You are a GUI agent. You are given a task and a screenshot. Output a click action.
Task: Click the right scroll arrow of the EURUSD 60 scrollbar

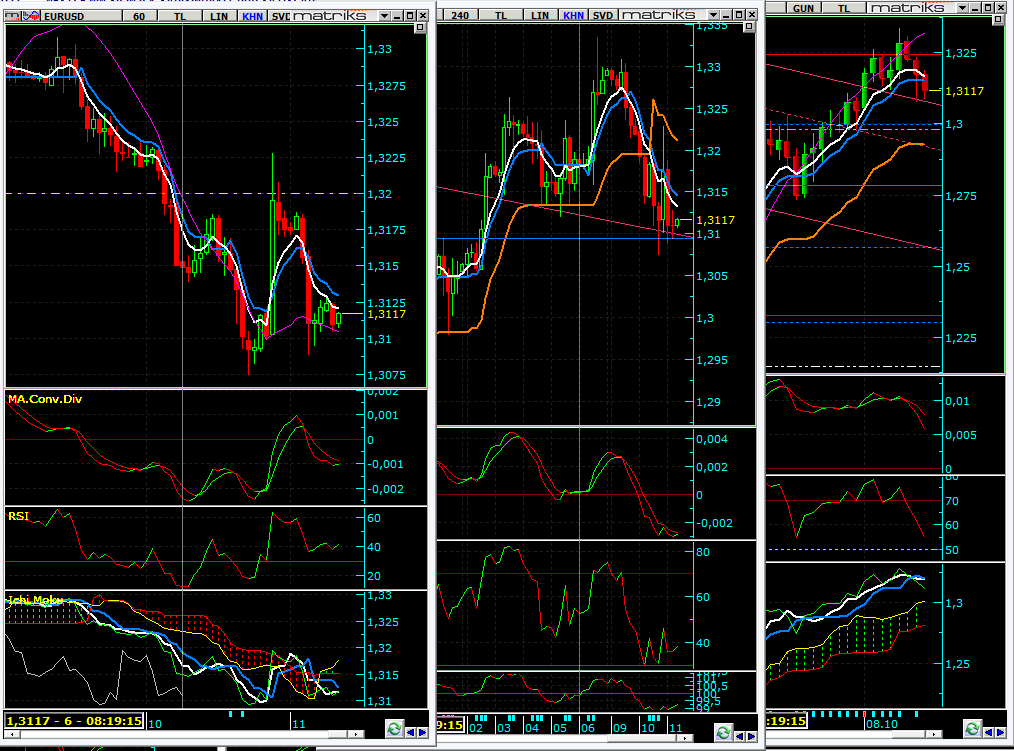tap(356, 734)
